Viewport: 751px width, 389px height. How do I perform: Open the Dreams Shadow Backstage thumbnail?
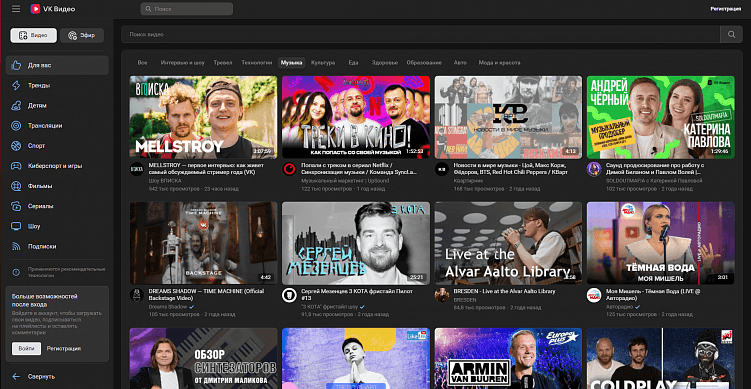203,243
